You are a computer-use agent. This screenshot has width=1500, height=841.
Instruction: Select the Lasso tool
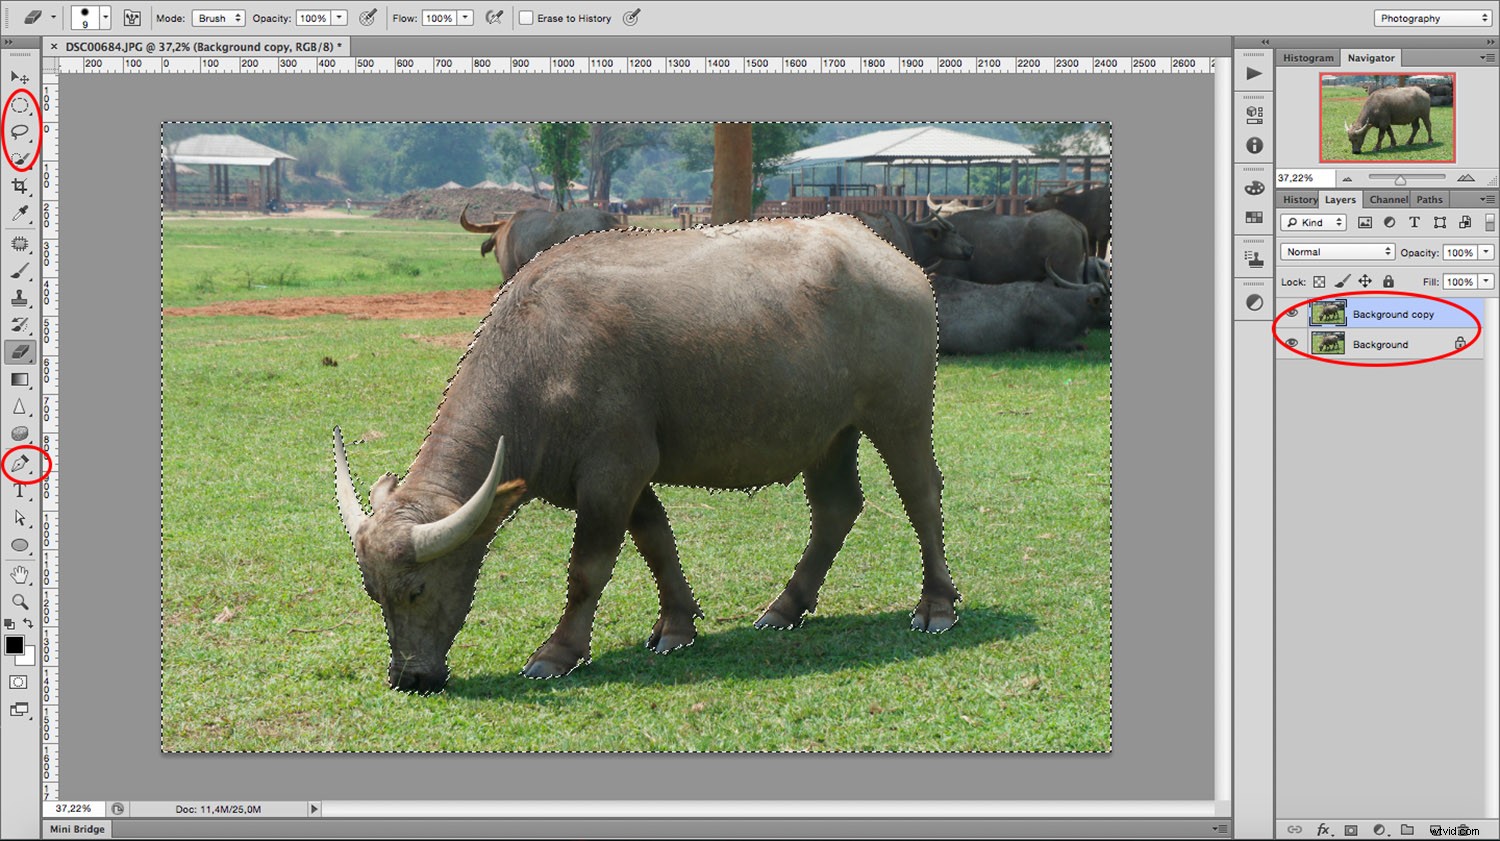pyautogui.click(x=20, y=131)
